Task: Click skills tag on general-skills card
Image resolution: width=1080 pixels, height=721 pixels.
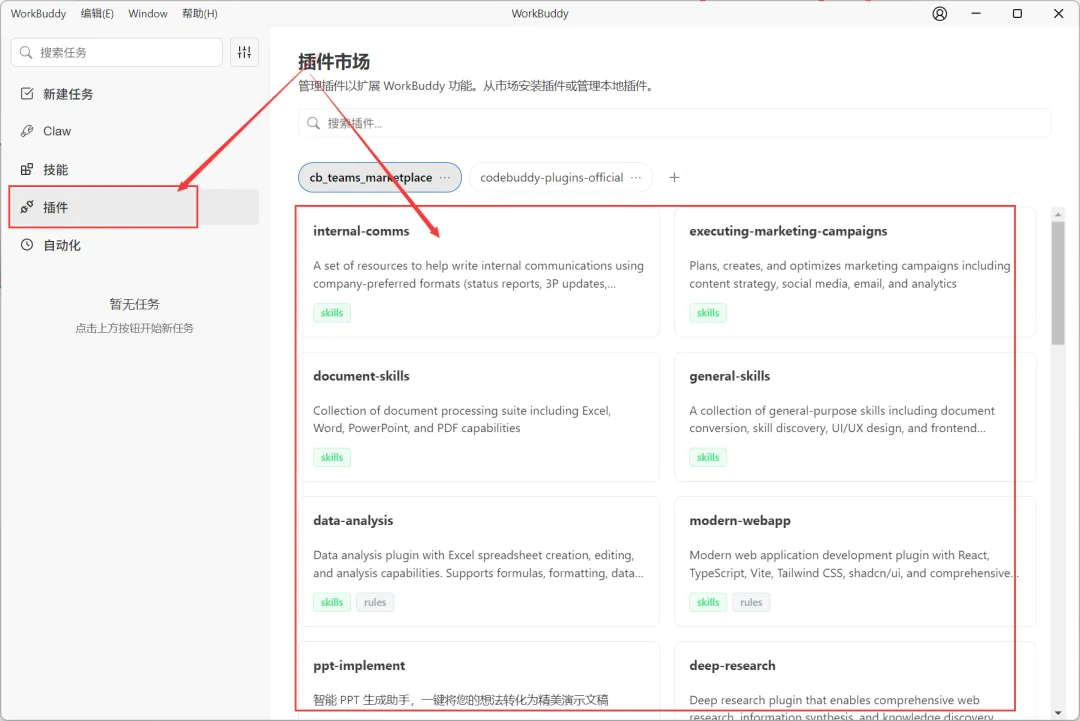Action: pos(708,457)
